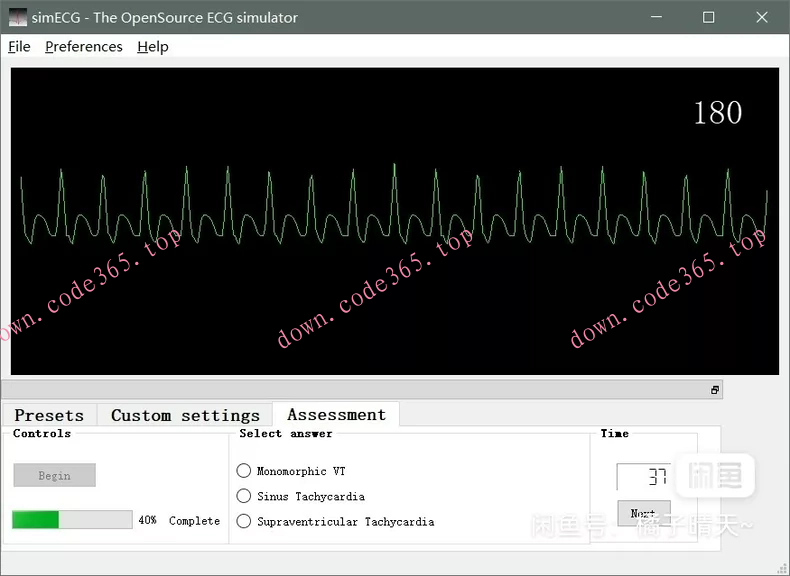Switch to the Presets tab
The width and height of the screenshot is (790, 576).
[x=49, y=415]
